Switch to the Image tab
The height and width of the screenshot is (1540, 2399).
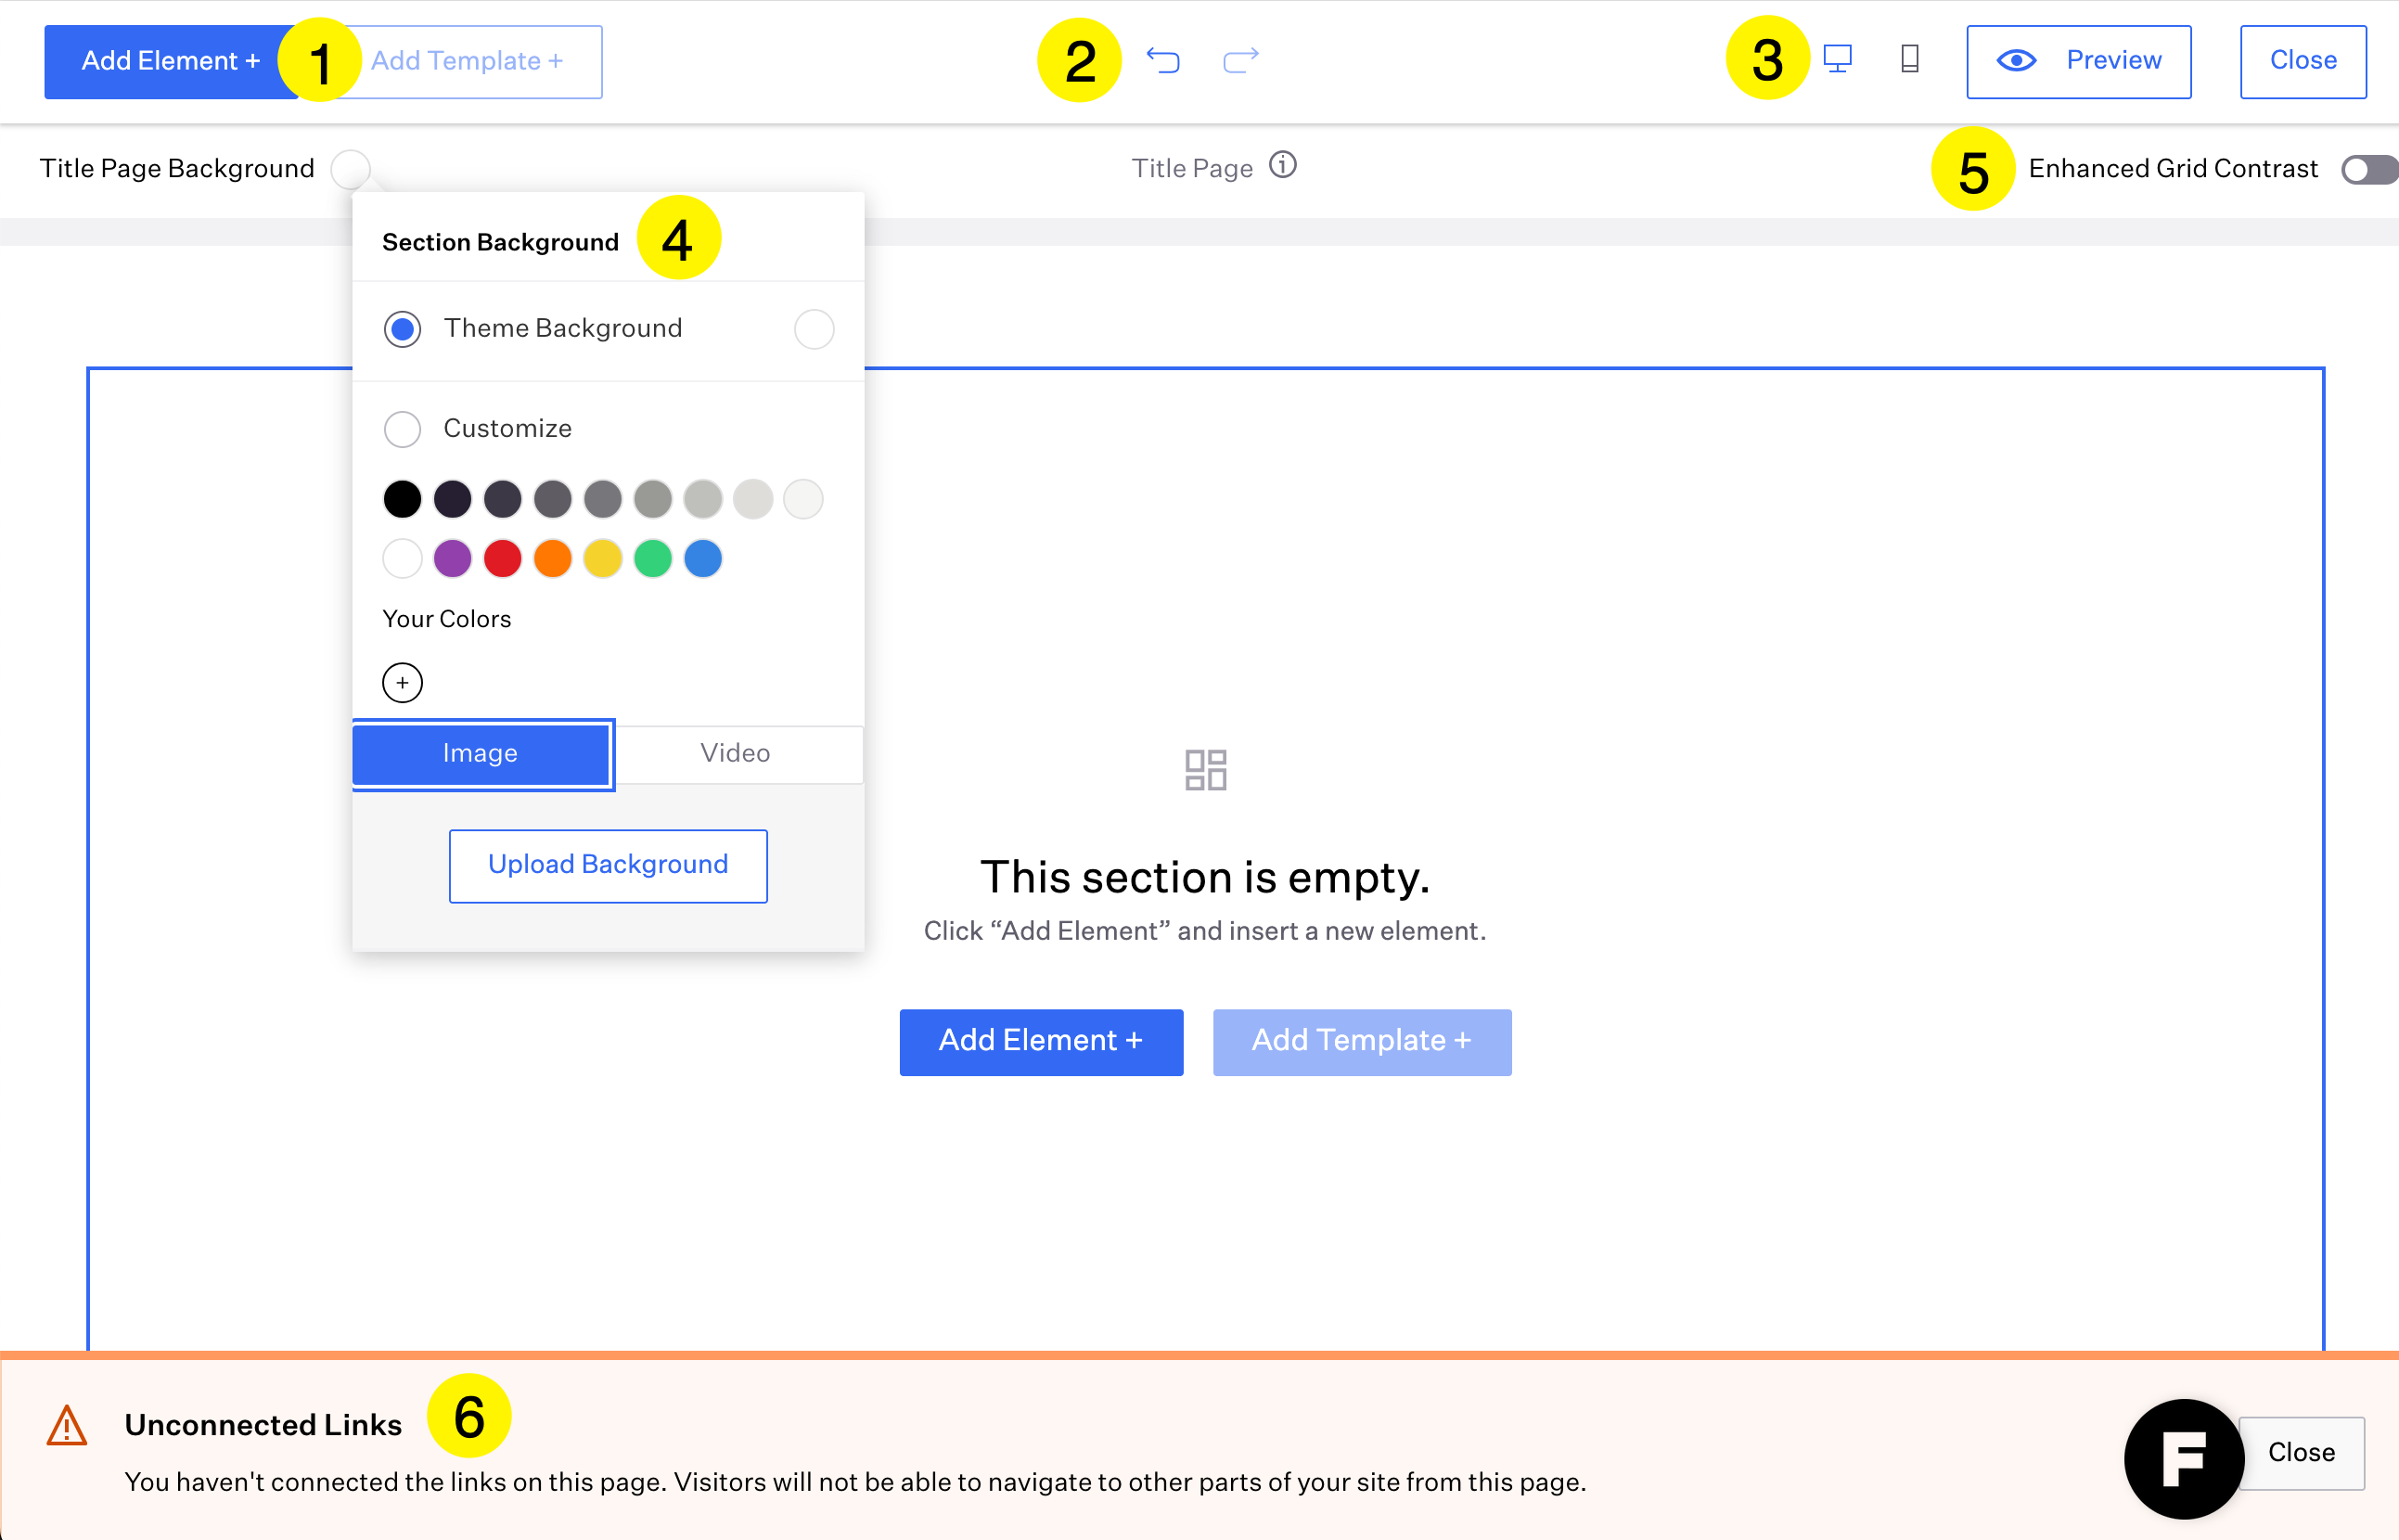click(x=481, y=754)
